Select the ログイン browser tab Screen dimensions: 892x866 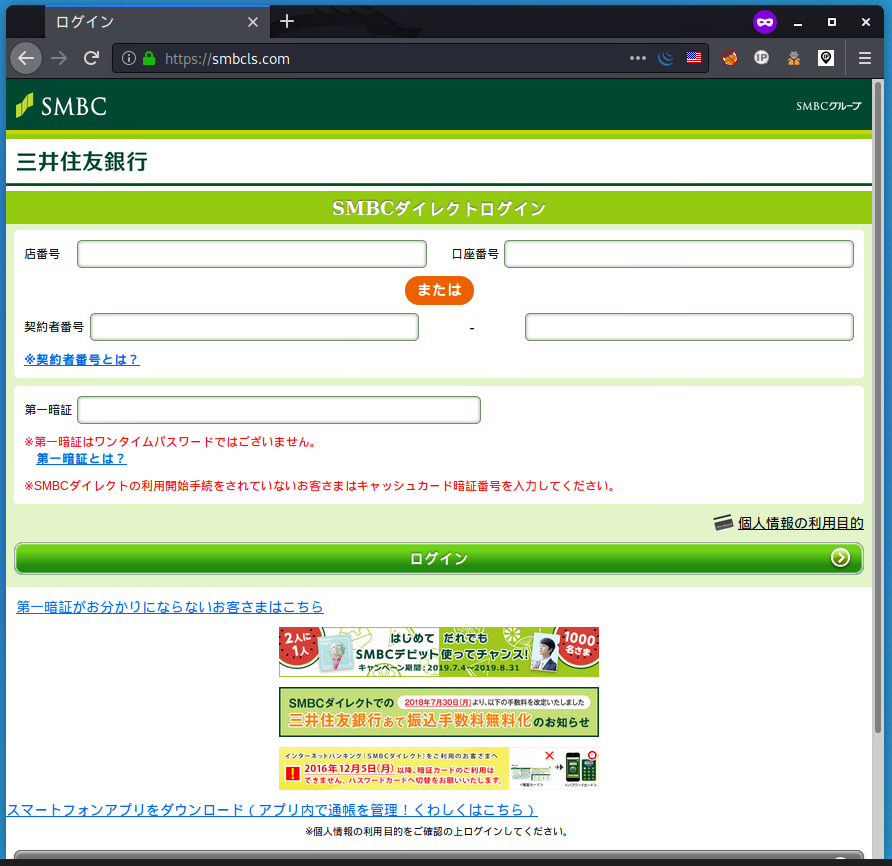(x=157, y=22)
